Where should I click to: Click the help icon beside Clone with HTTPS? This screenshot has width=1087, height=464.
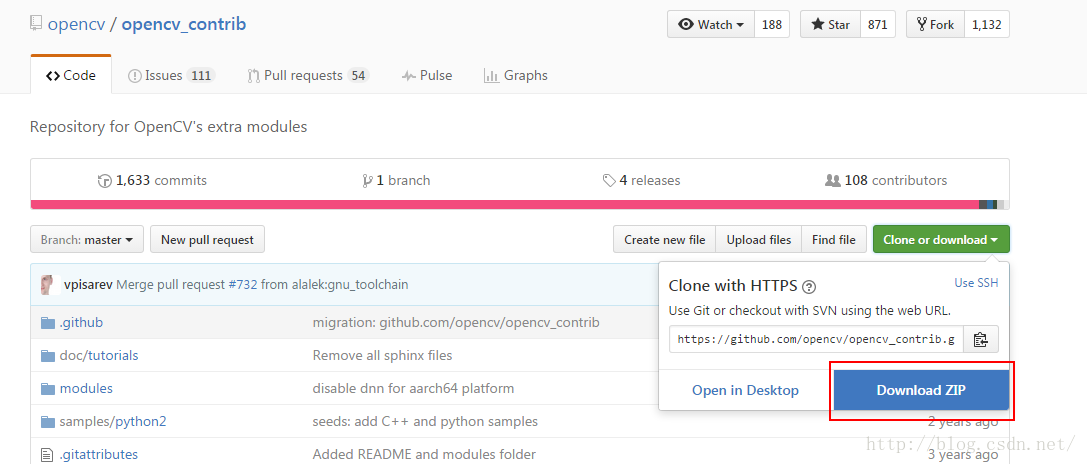click(808, 286)
